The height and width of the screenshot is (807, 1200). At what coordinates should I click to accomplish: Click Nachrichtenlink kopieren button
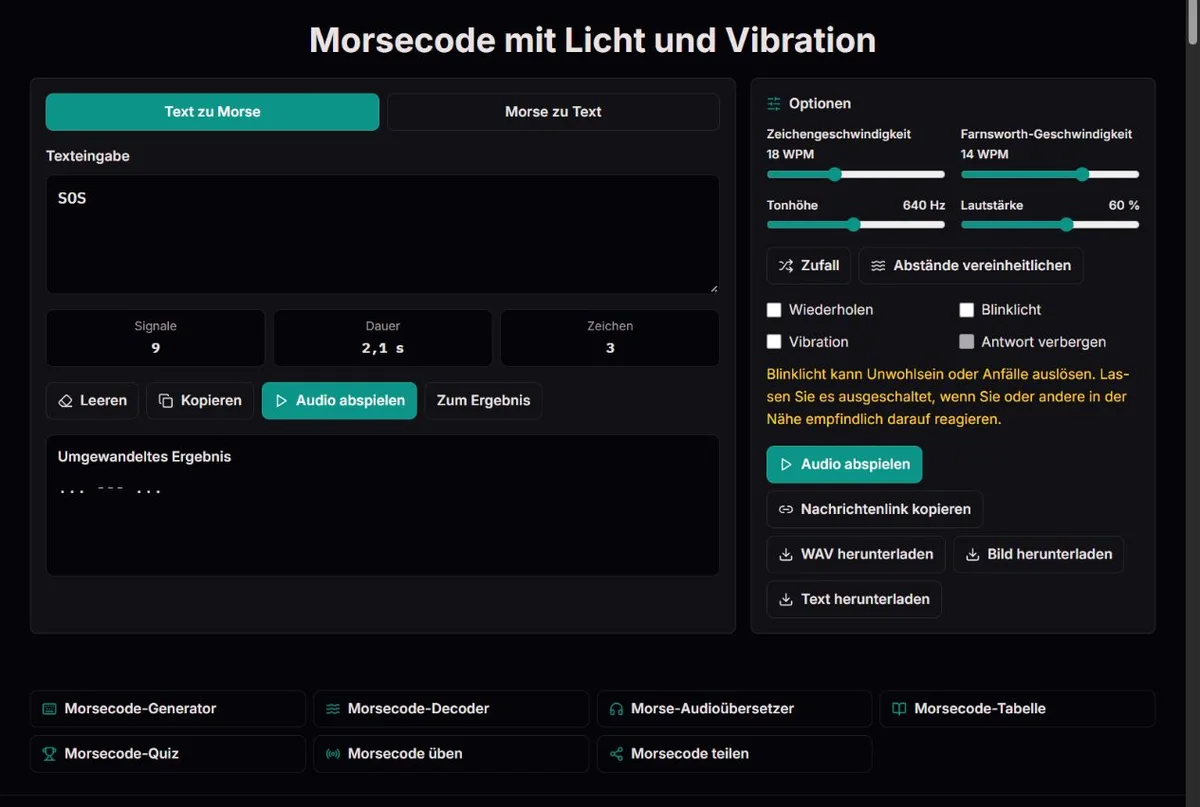tap(875, 509)
